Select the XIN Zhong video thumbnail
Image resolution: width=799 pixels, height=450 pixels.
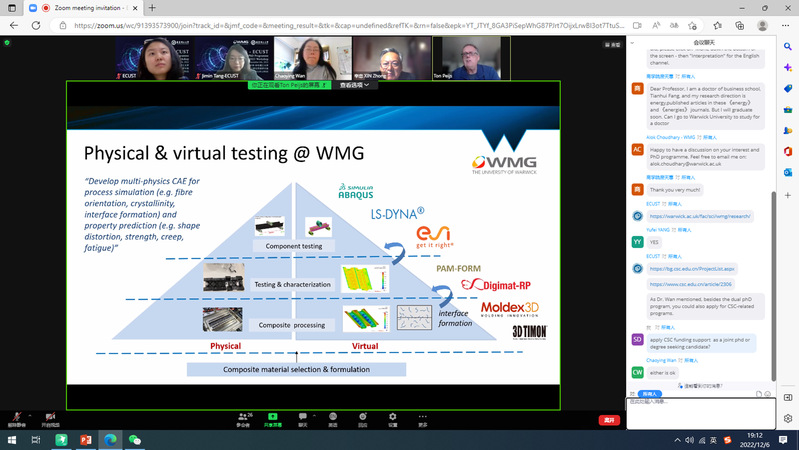[x=392, y=58]
